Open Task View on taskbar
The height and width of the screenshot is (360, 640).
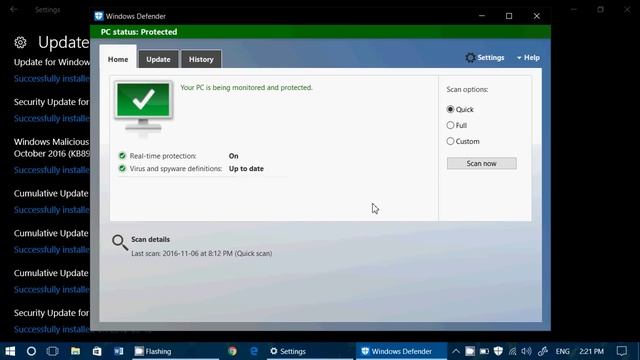click(53, 351)
